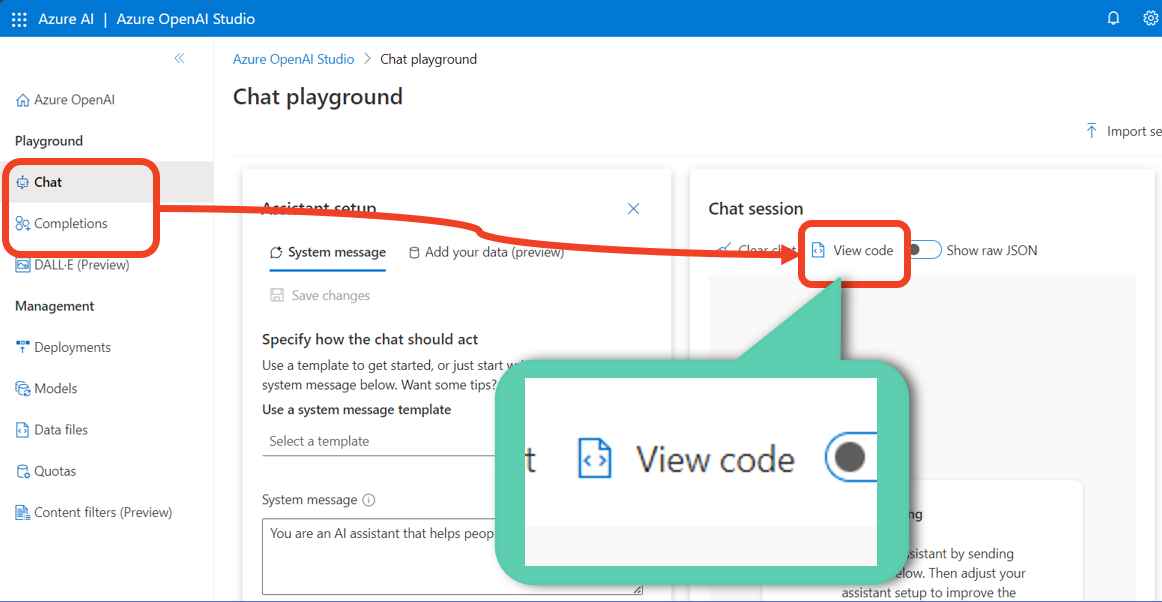Screen dimensions: 1162x602
Task: Open Content filters (Preview) page
Action: (x=102, y=512)
